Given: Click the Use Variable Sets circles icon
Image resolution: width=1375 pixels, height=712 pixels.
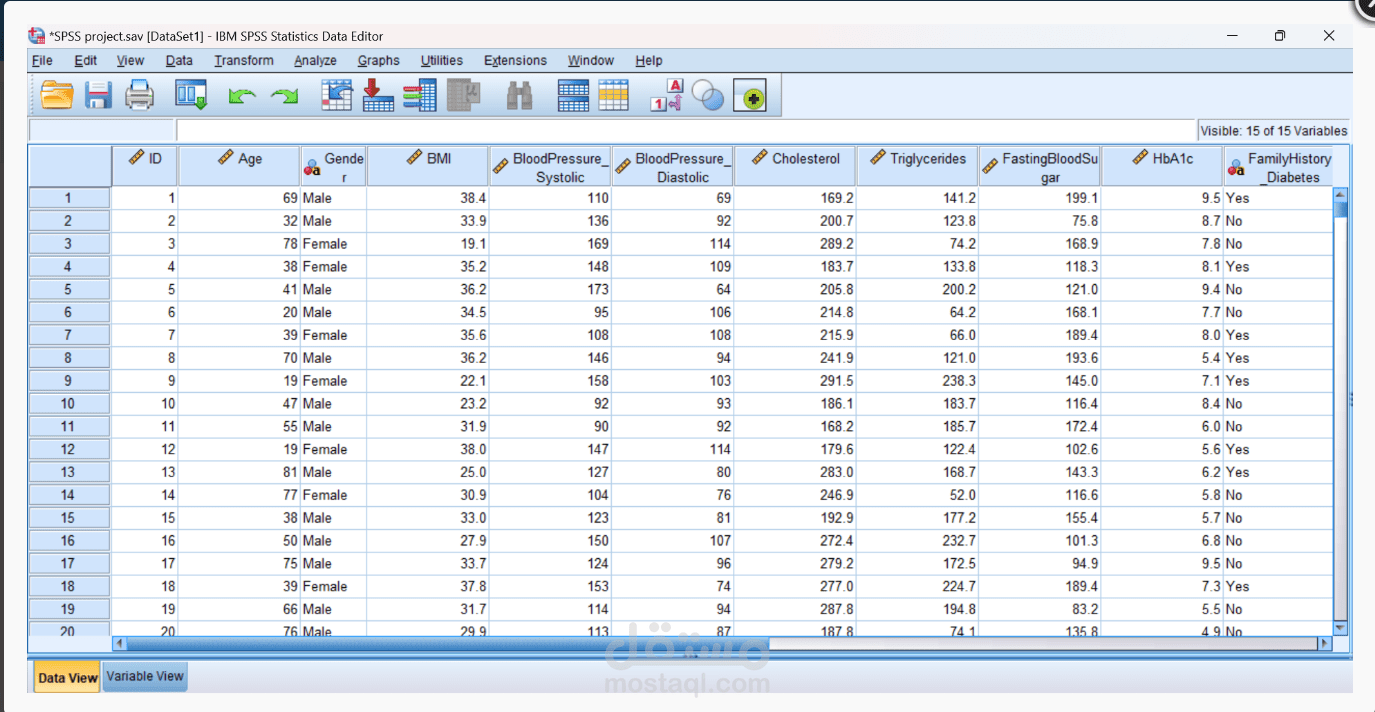Looking at the screenshot, I should (708, 94).
